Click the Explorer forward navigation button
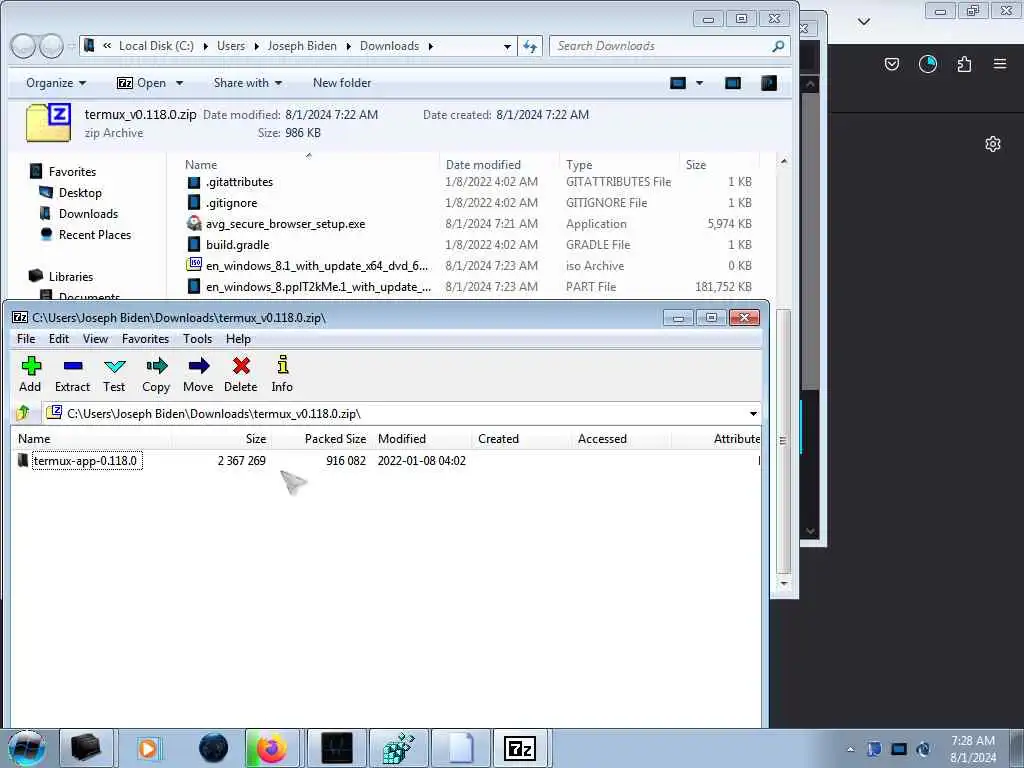This screenshot has width=1024, height=768. coord(51,46)
